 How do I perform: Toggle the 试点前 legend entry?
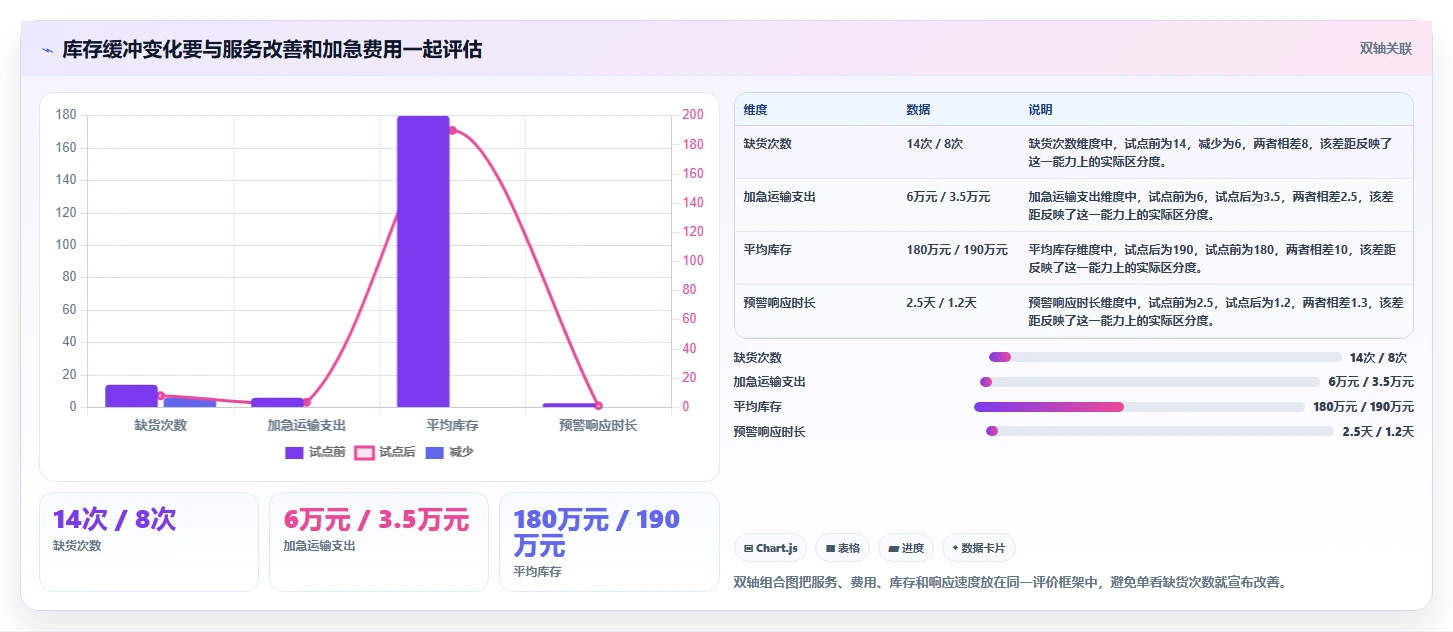point(315,453)
